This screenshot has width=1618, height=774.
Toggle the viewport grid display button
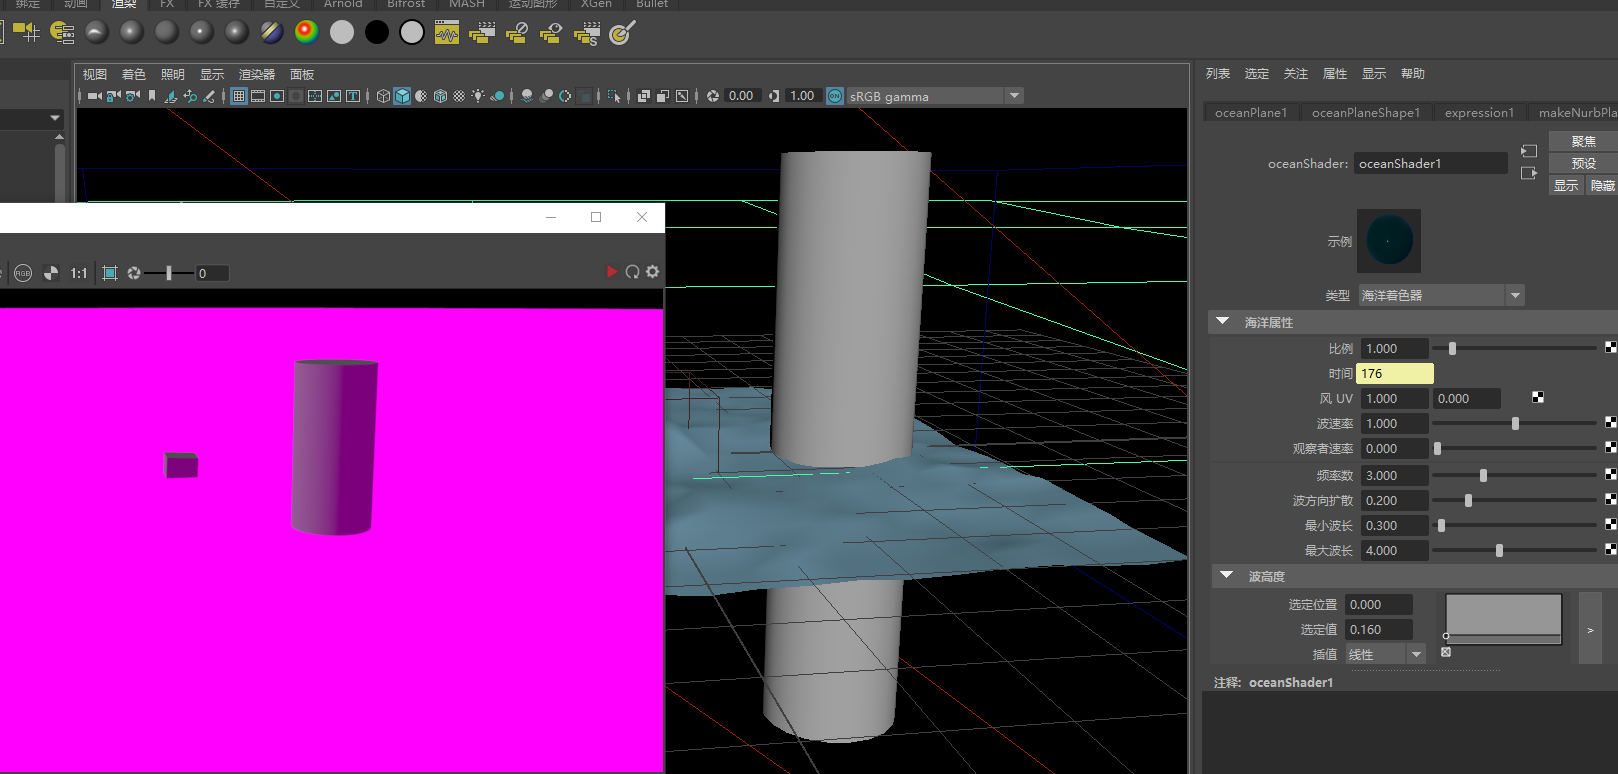239,96
